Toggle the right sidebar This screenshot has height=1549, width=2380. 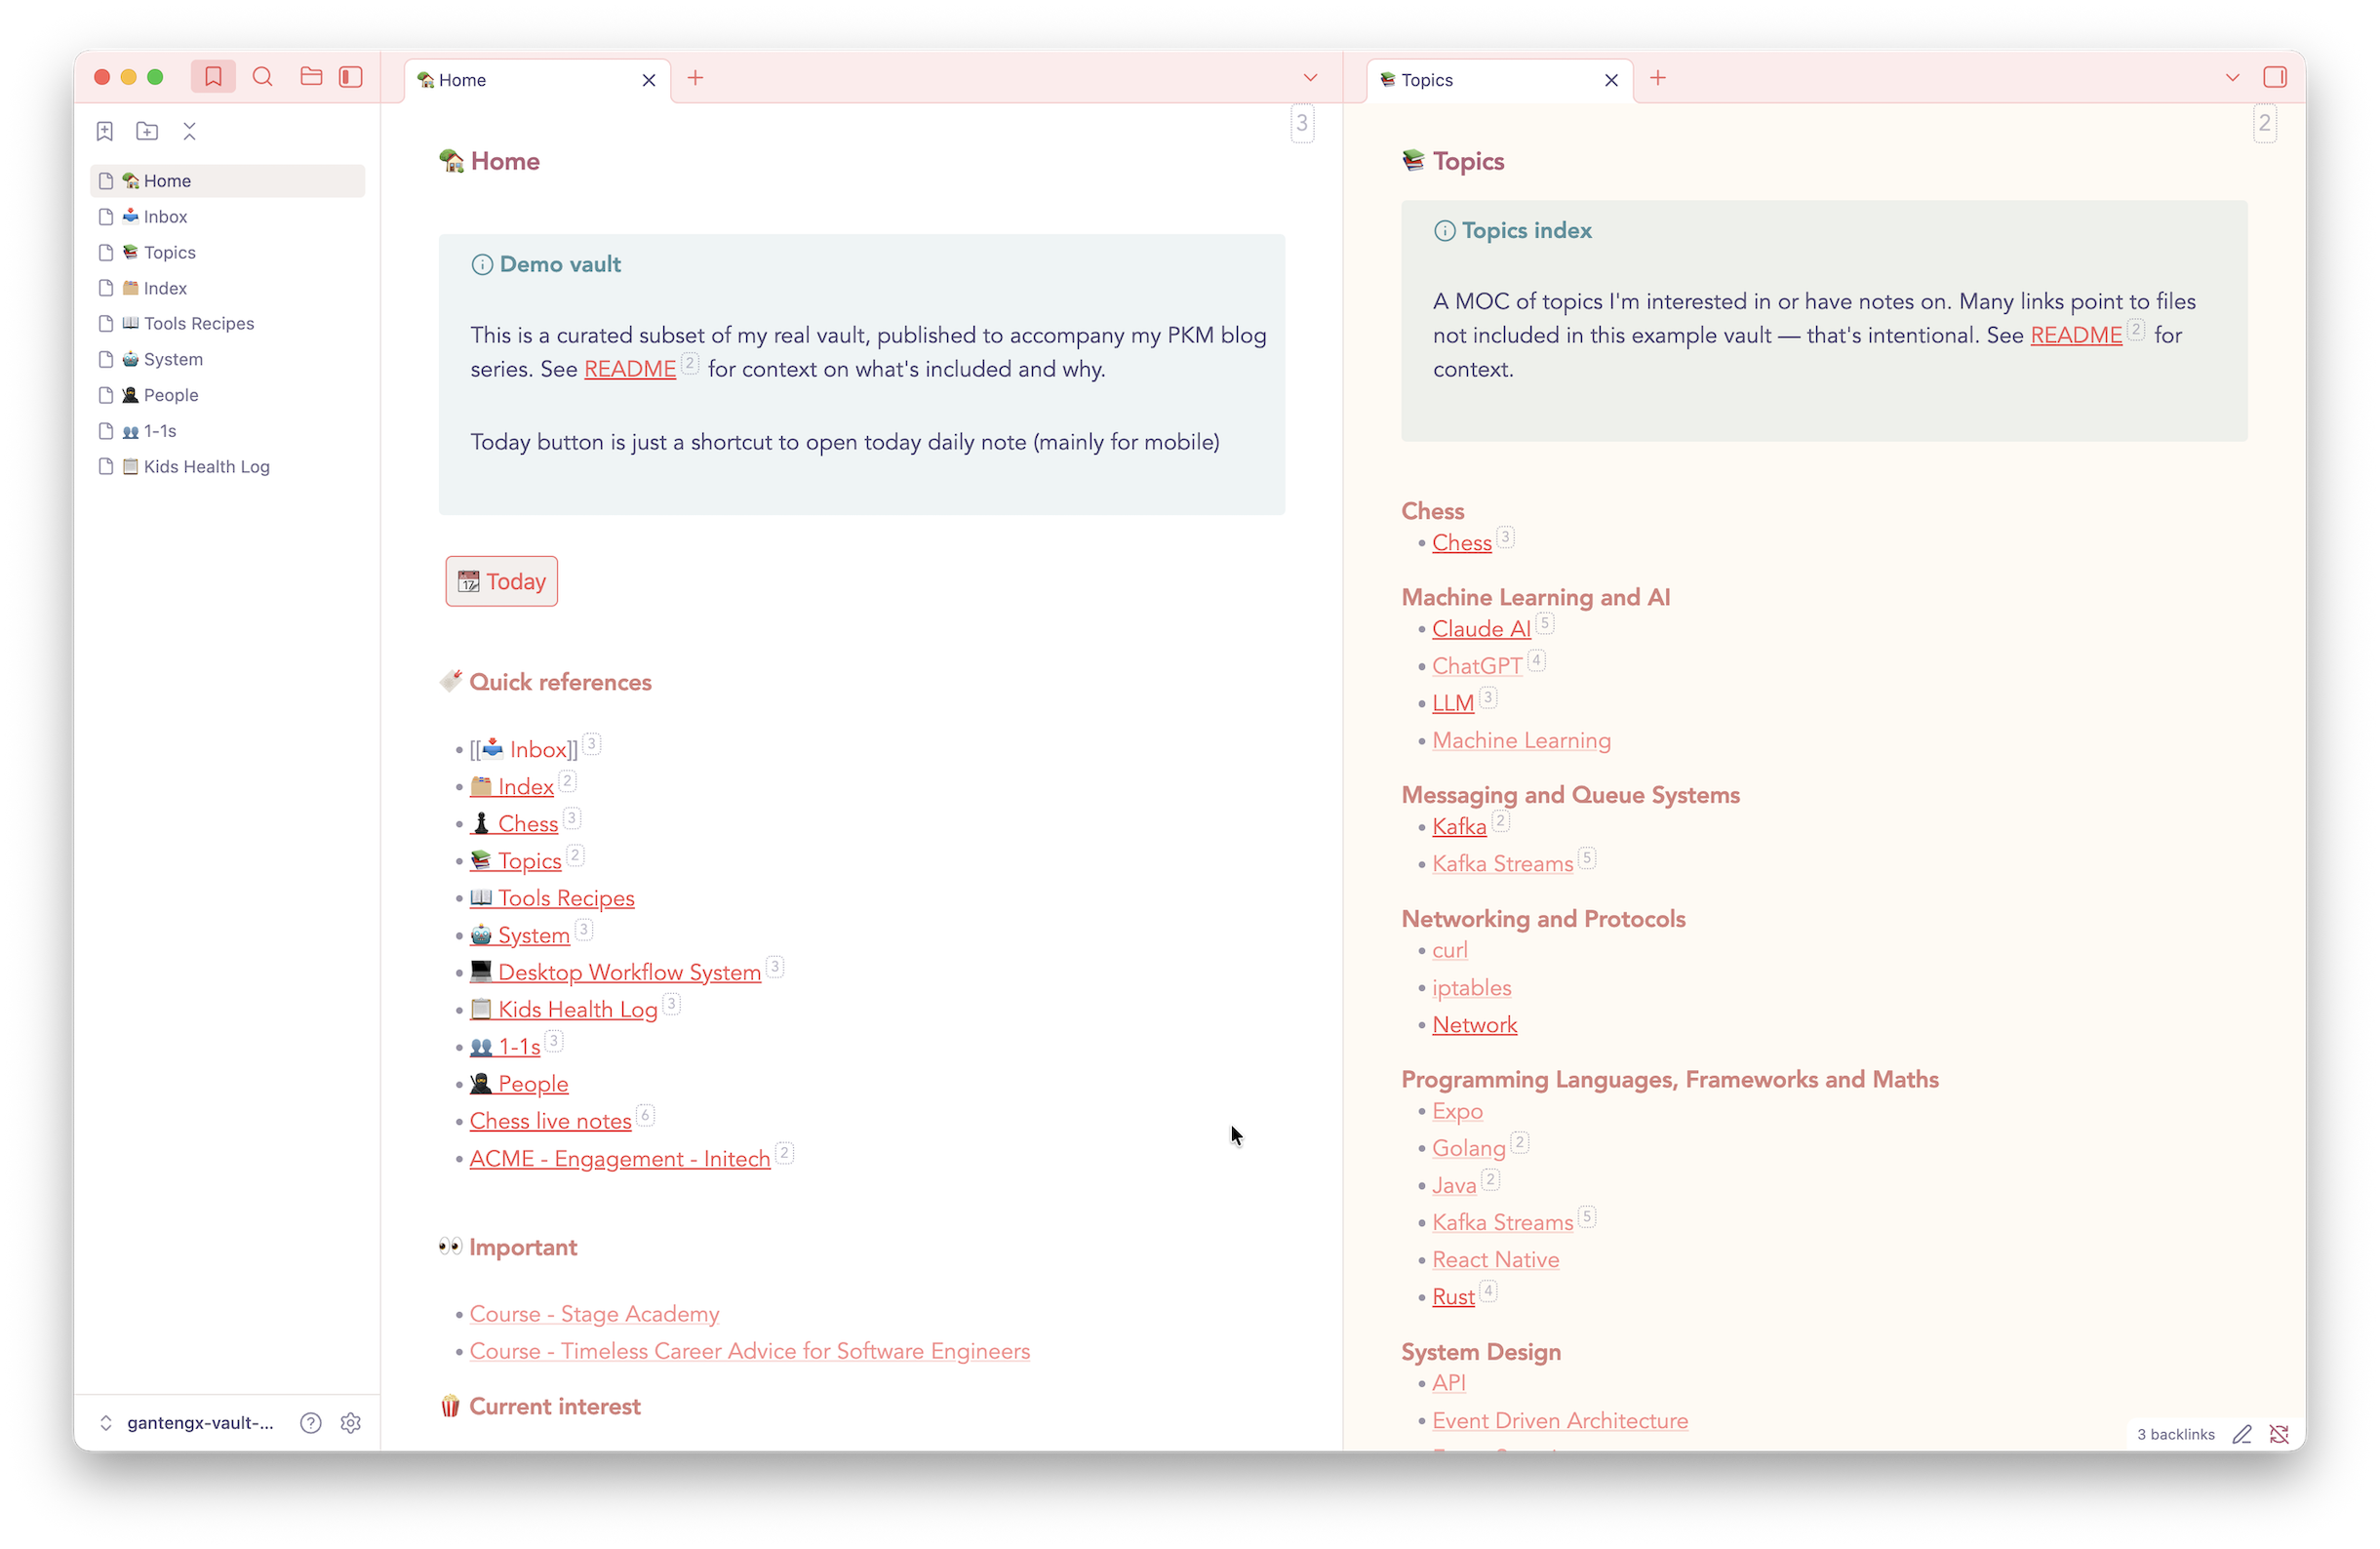(x=2275, y=77)
